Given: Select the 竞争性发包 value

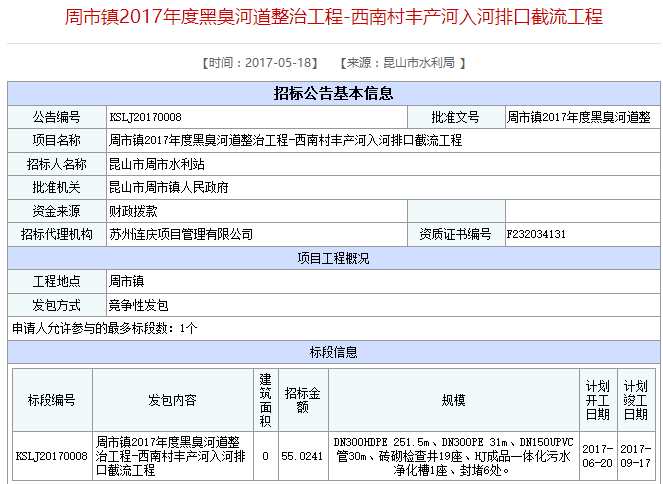Looking at the screenshot, I should (x=139, y=305).
